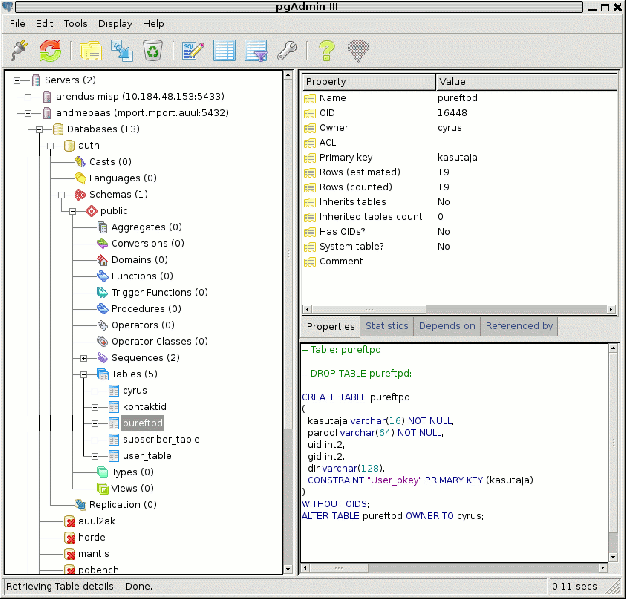Click tree panel scroll-up arrow
626x599 pixels.
[288, 75]
